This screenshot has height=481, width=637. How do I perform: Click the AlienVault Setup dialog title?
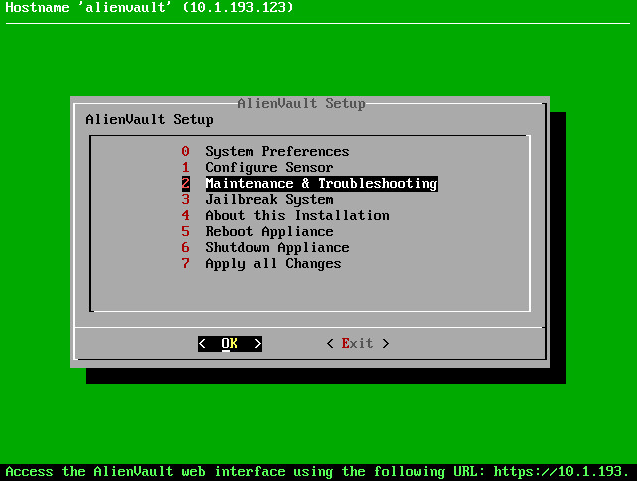pos(301,104)
